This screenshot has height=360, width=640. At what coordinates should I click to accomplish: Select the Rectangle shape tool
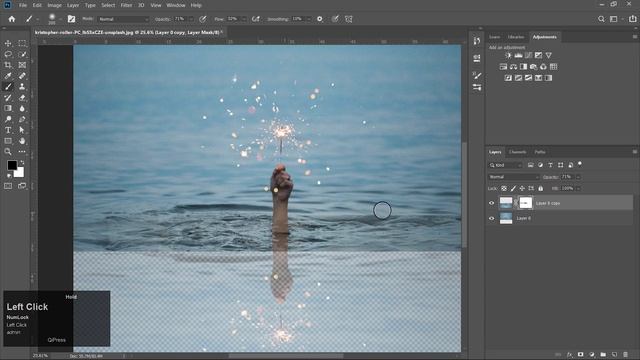(x=8, y=141)
